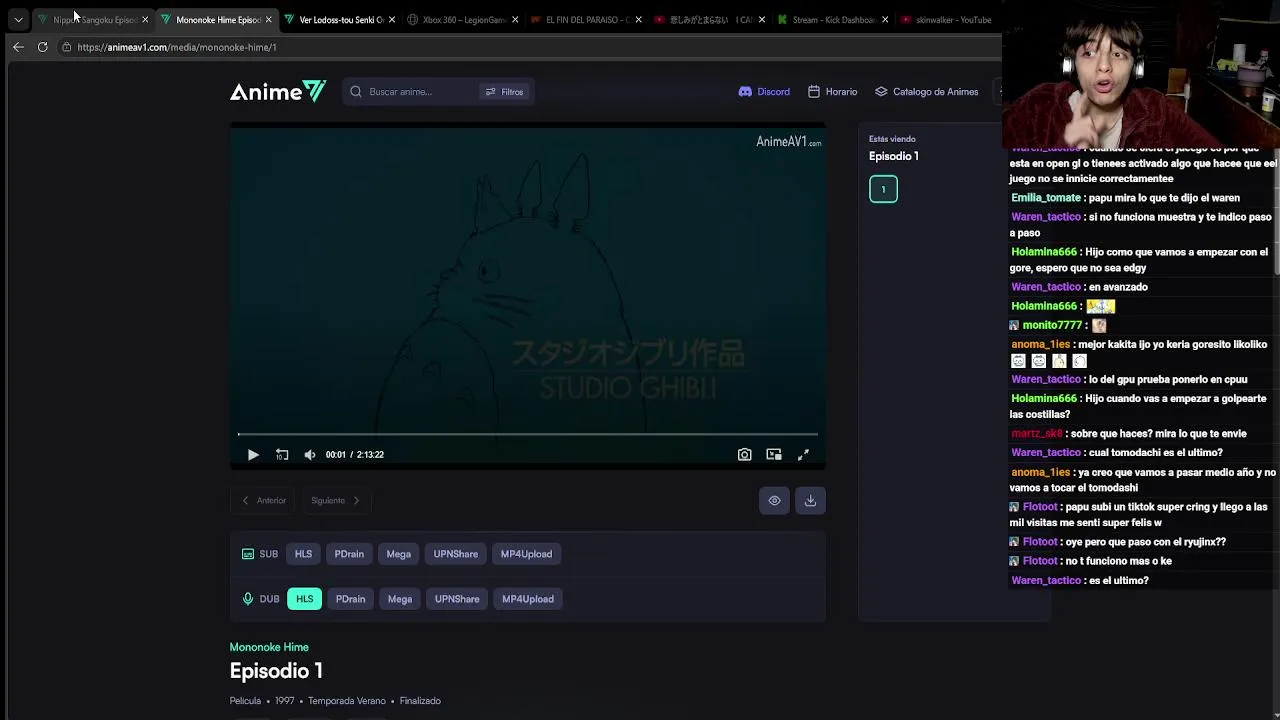Screen dimensions: 1280x720
Task: Open the Mononoke Hime title link
Action: 269,647
